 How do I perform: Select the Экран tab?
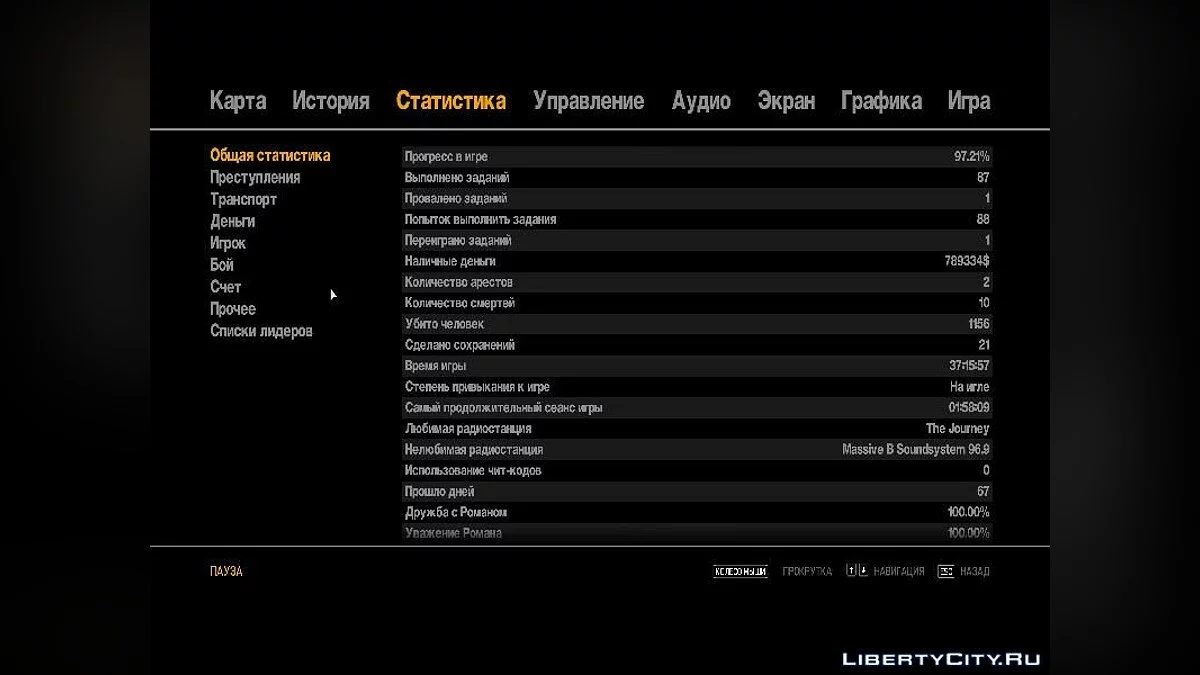tap(786, 101)
